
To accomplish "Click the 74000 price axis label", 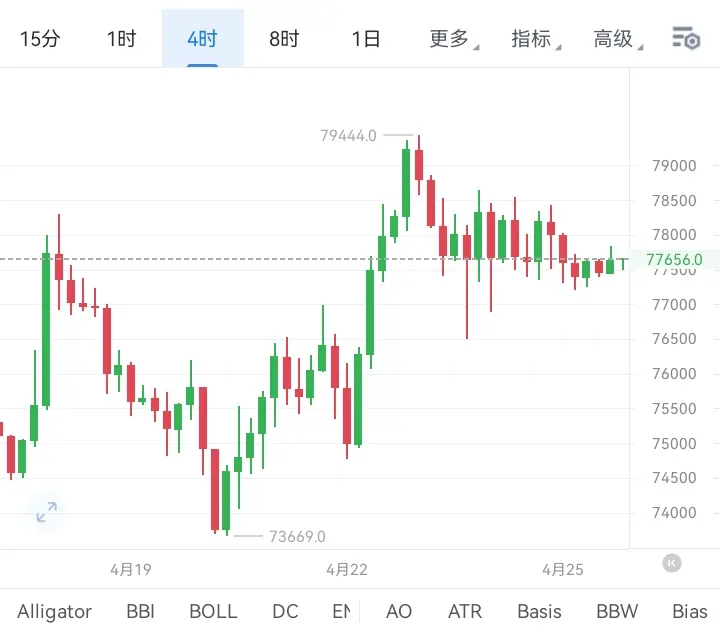I will [x=674, y=513].
